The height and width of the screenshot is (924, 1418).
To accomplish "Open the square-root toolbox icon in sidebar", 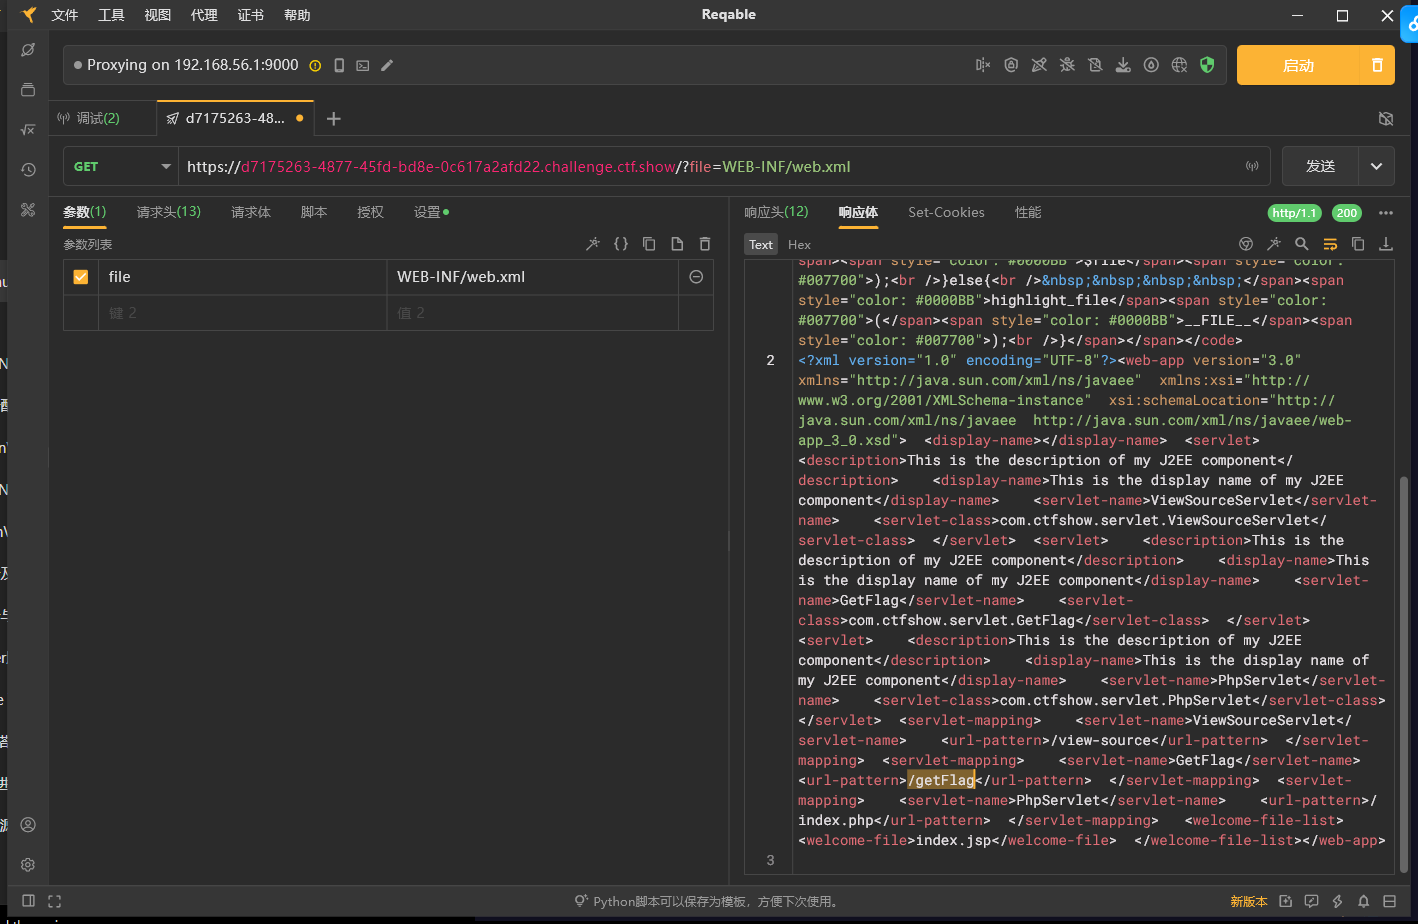I will pyautogui.click(x=28, y=130).
